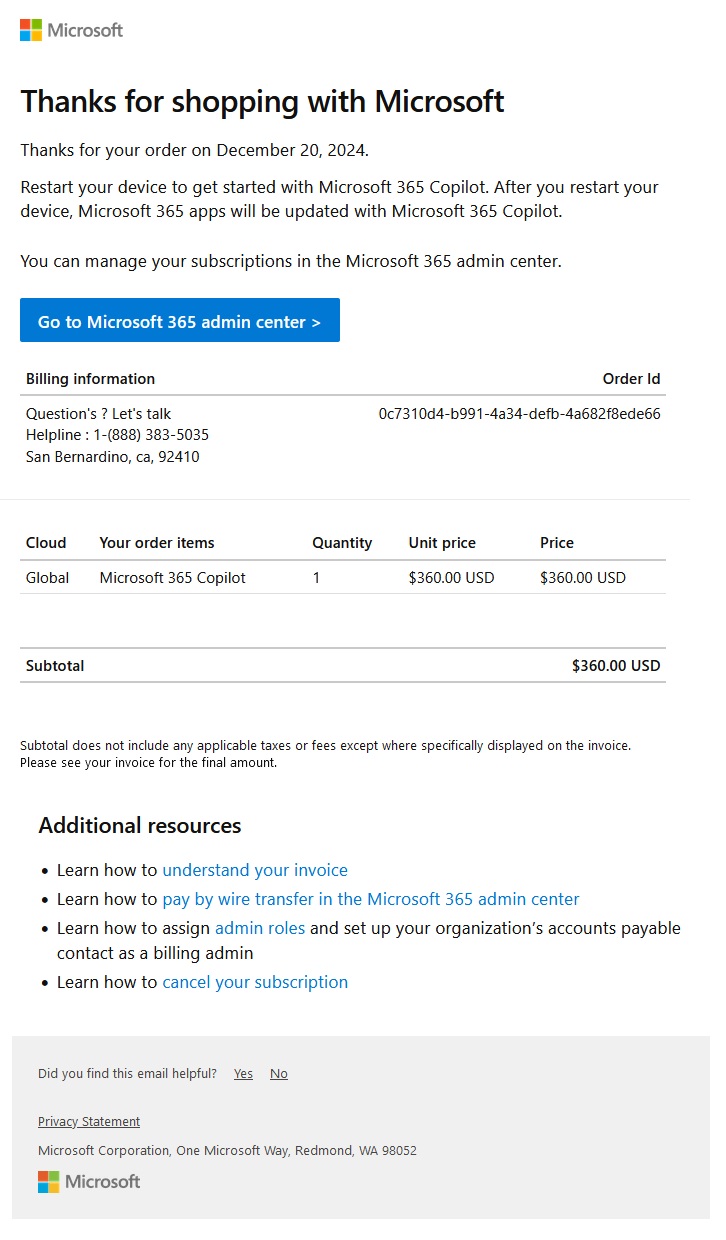
Task: Click the 'Microsoft 365 Copilot' order item
Action: click(x=172, y=577)
